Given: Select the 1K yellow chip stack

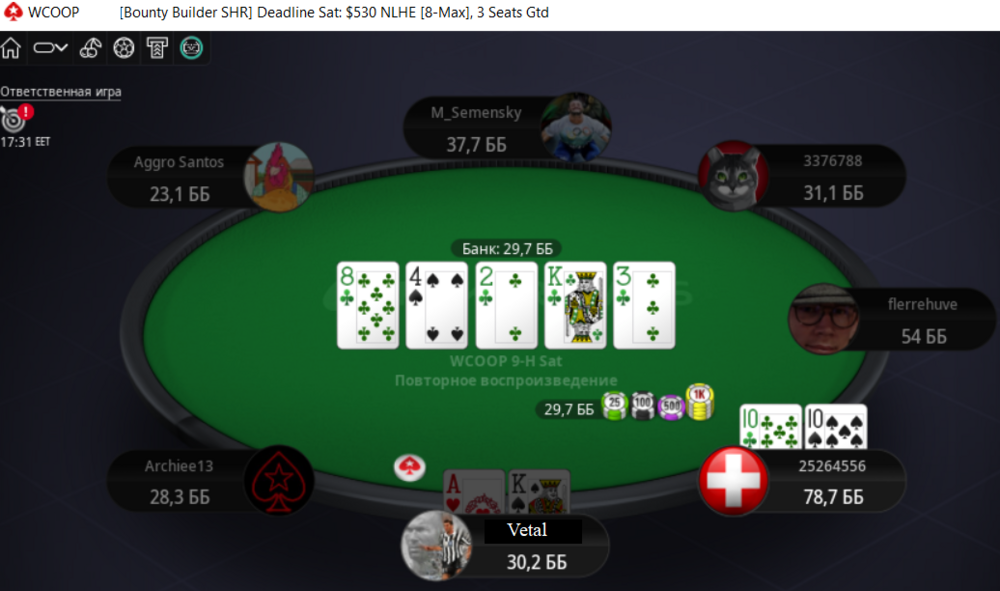Looking at the screenshot, I should coord(700,402).
